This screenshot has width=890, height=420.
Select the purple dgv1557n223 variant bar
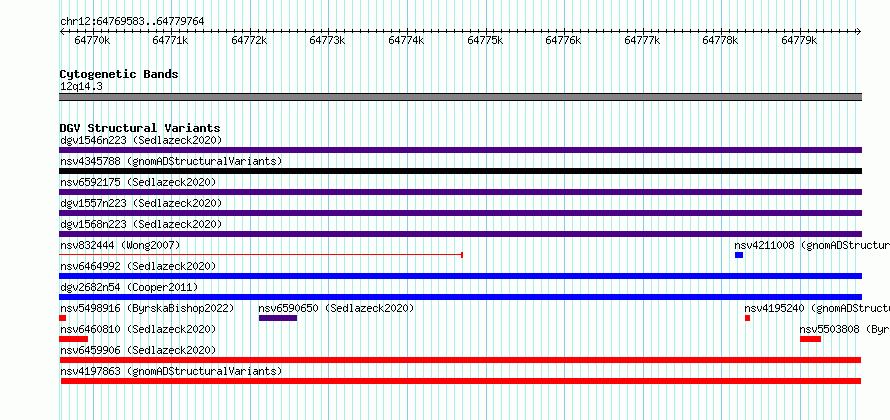[460, 213]
